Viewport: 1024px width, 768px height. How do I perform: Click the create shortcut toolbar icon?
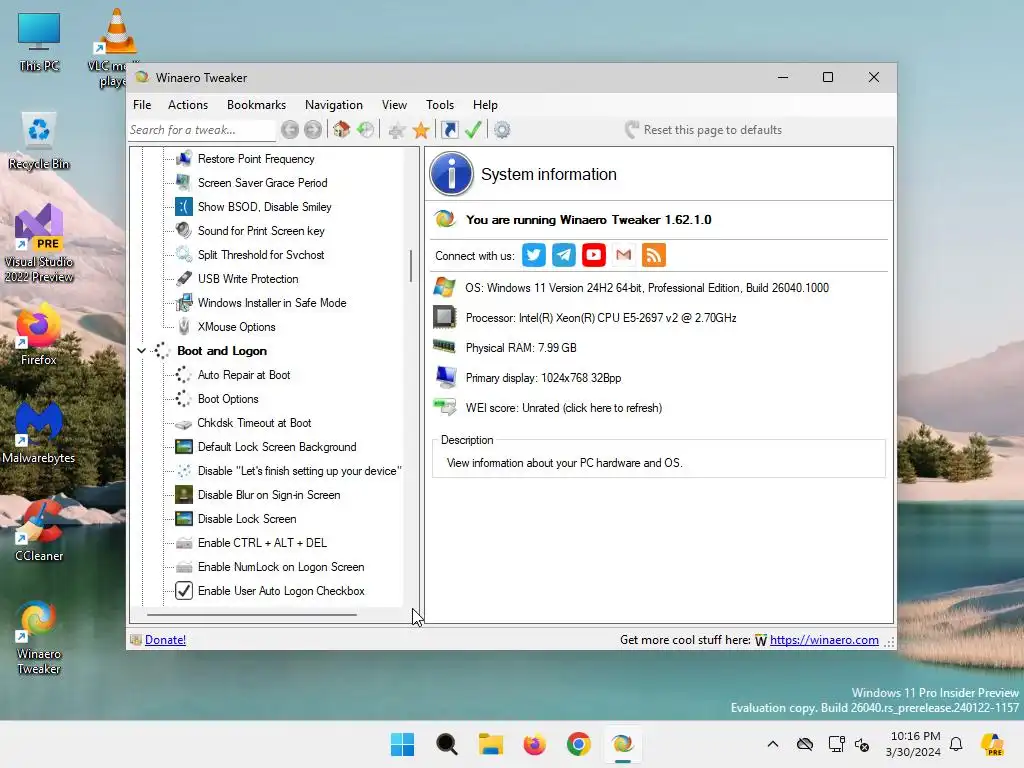click(x=450, y=130)
